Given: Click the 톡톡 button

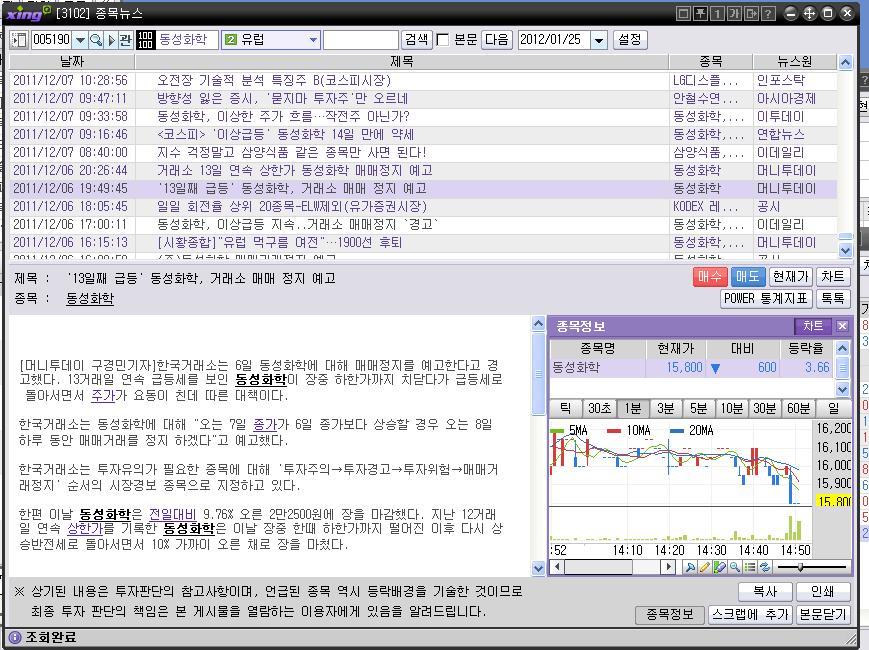Looking at the screenshot, I should [832, 299].
